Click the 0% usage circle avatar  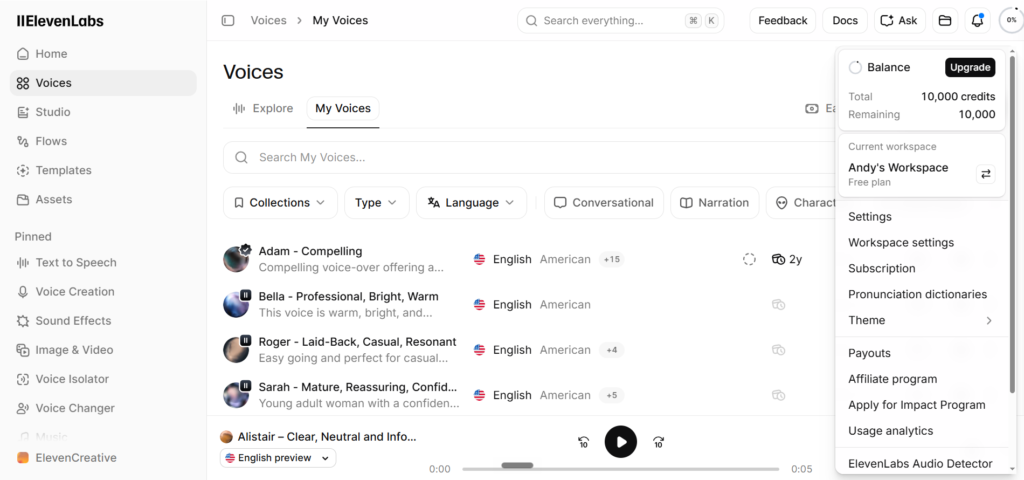click(1011, 20)
